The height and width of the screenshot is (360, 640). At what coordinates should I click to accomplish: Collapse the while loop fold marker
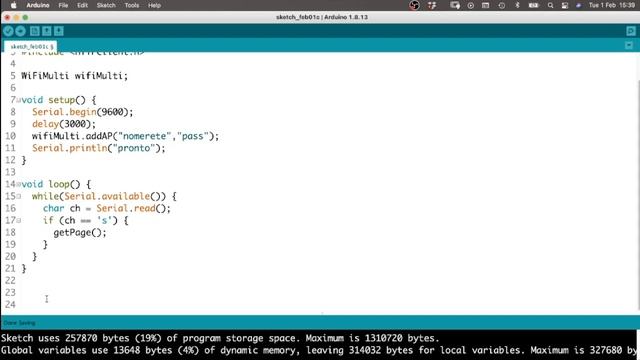tap(18, 196)
